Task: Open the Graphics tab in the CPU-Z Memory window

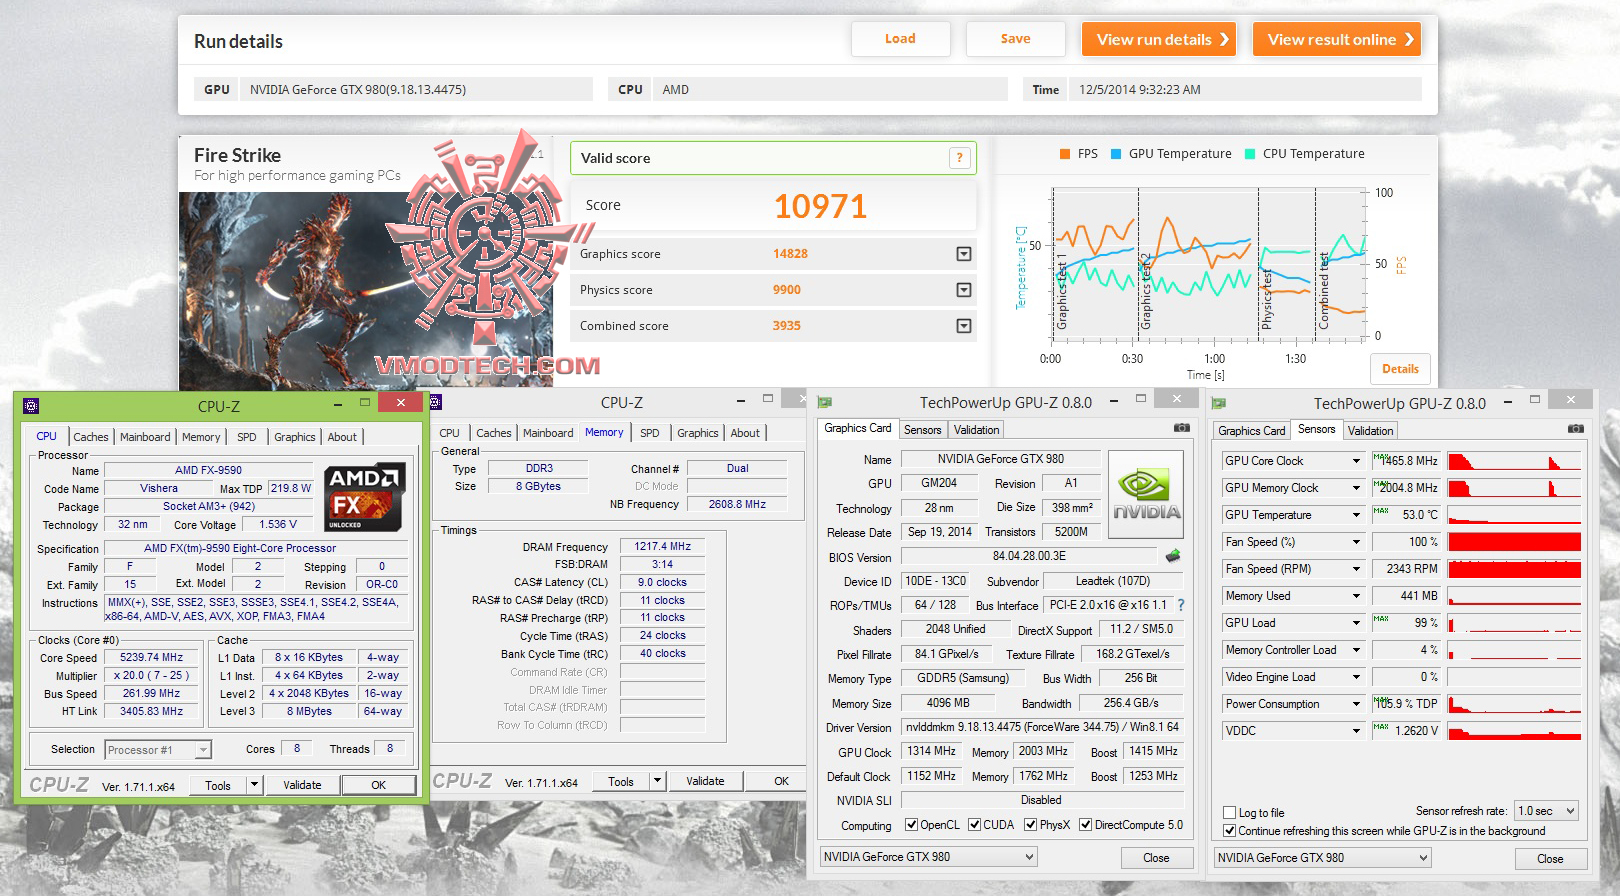Action: pyautogui.click(x=698, y=433)
